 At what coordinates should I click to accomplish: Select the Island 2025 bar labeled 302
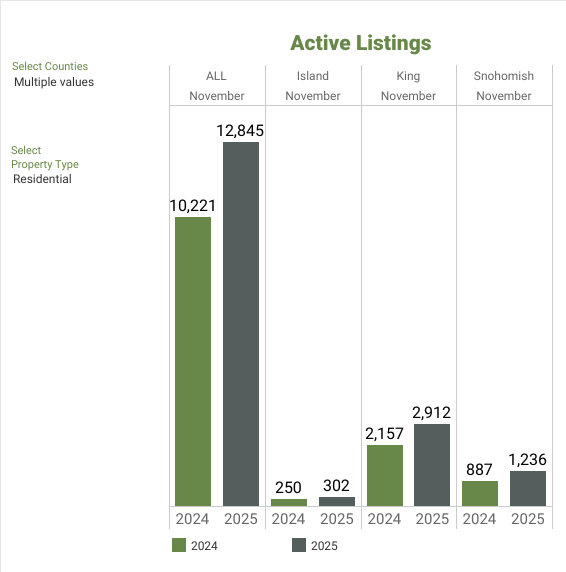point(337,502)
